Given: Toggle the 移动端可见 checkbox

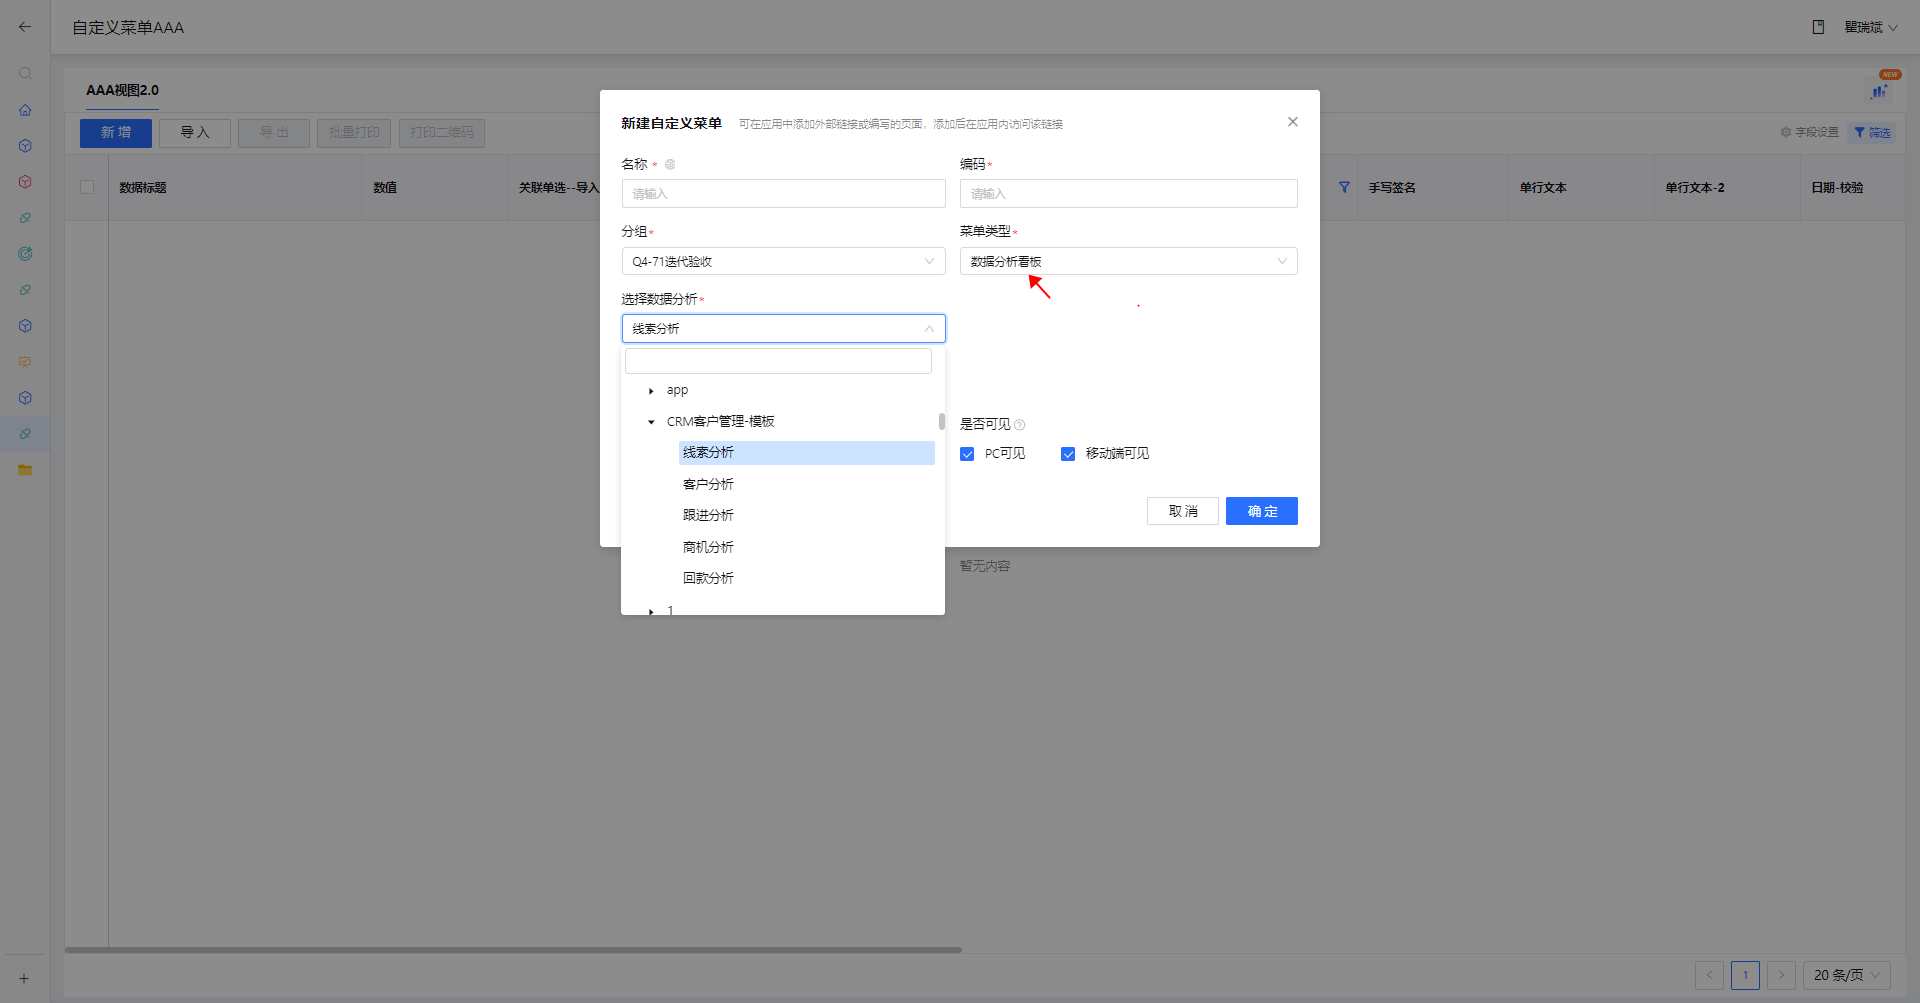Looking at the screenshot, I should [x=1068, y=454].
